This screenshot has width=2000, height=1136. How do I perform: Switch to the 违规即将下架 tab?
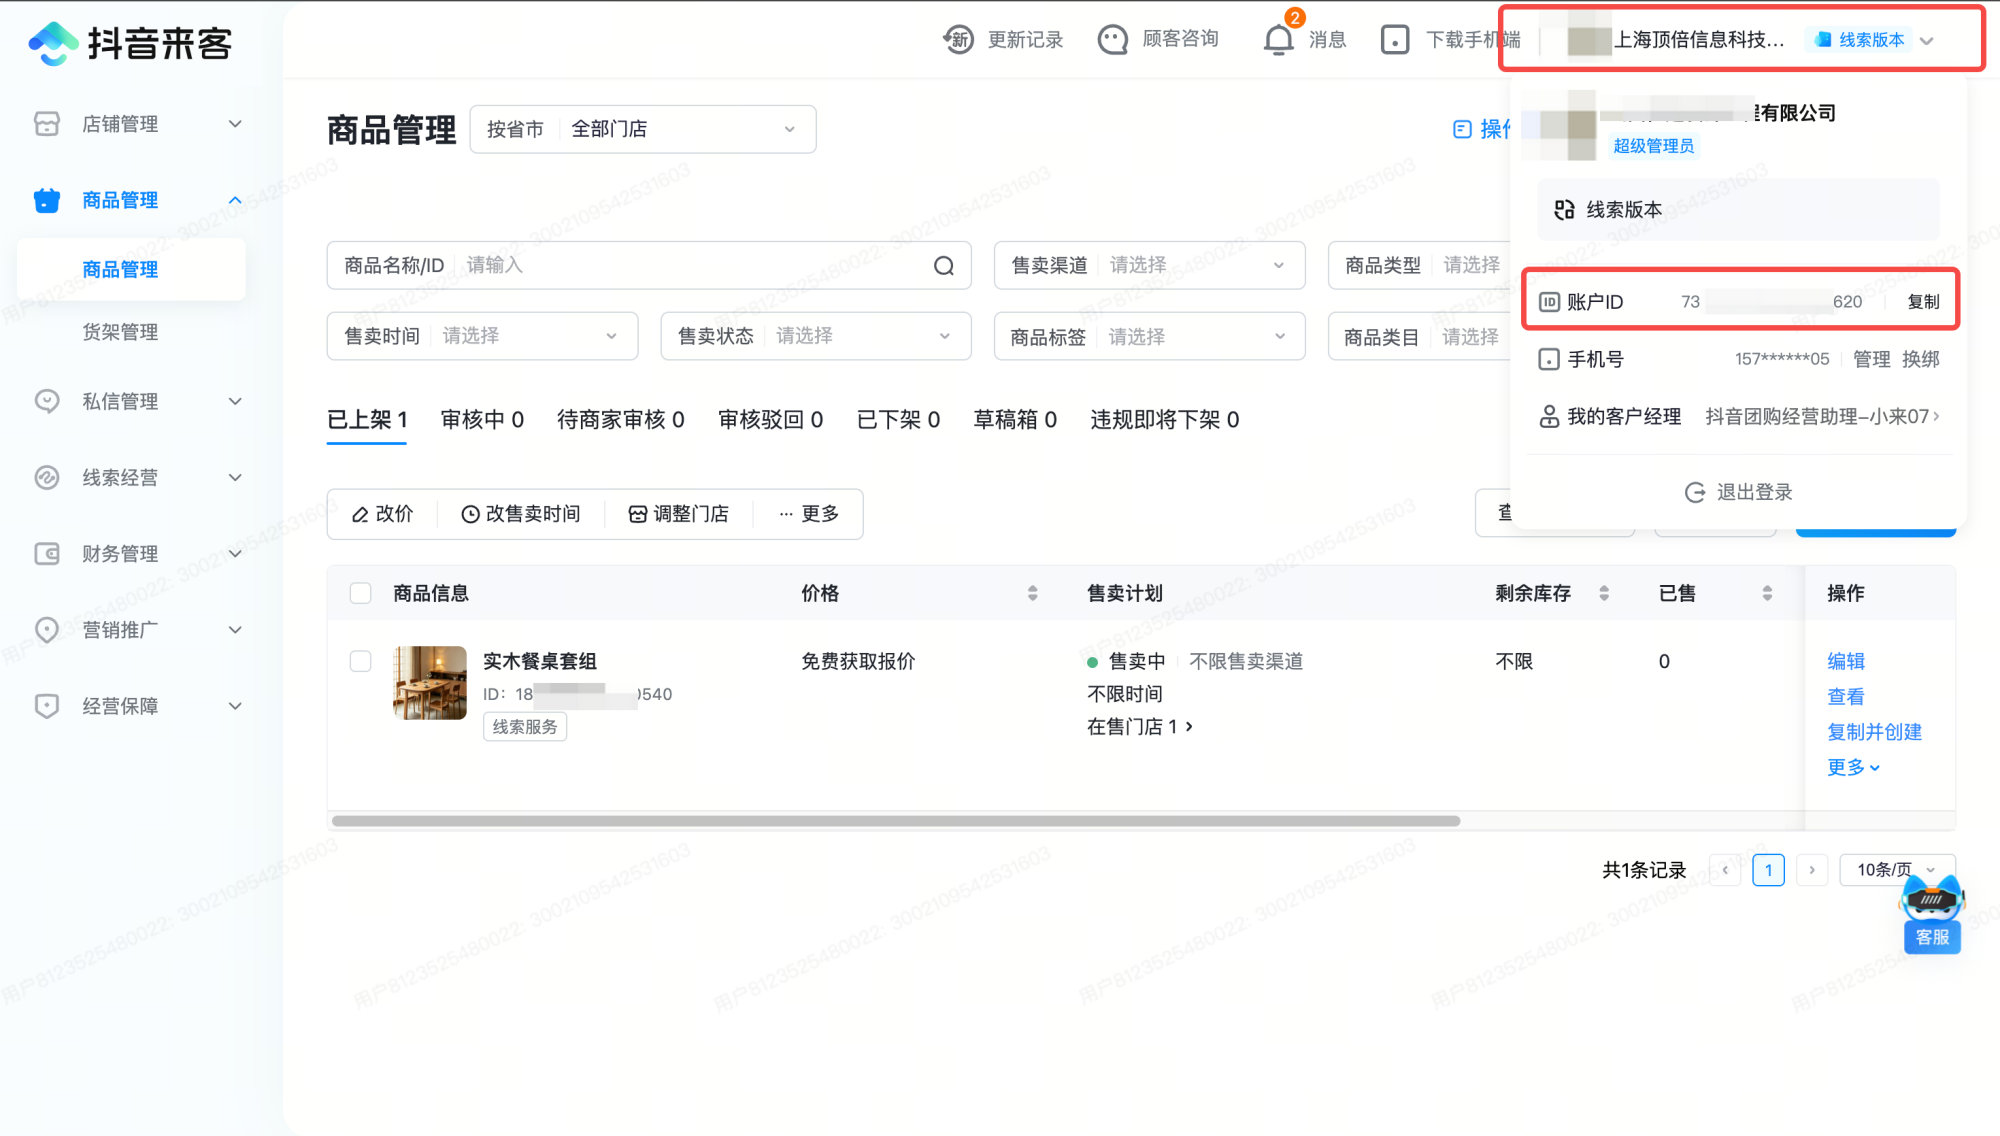(1165, 420)
